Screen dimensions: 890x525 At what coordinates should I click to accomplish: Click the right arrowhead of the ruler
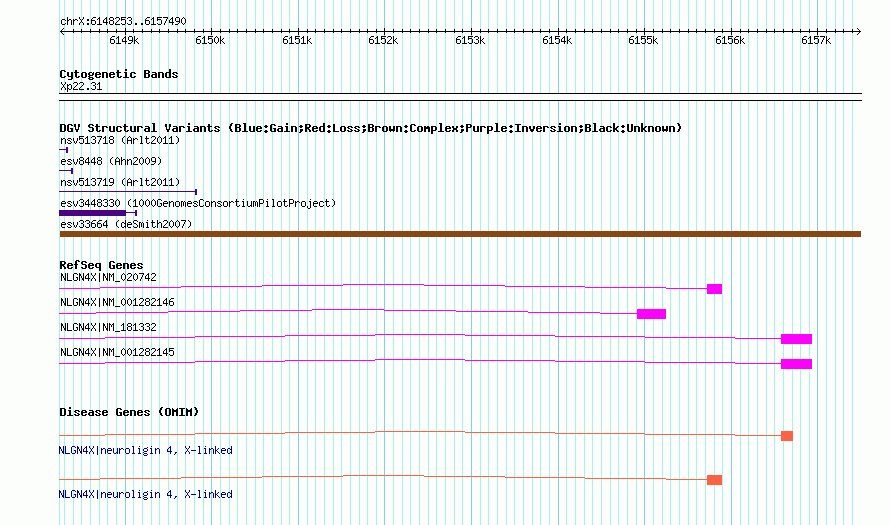pyautogui.click(x=859, y=32)
